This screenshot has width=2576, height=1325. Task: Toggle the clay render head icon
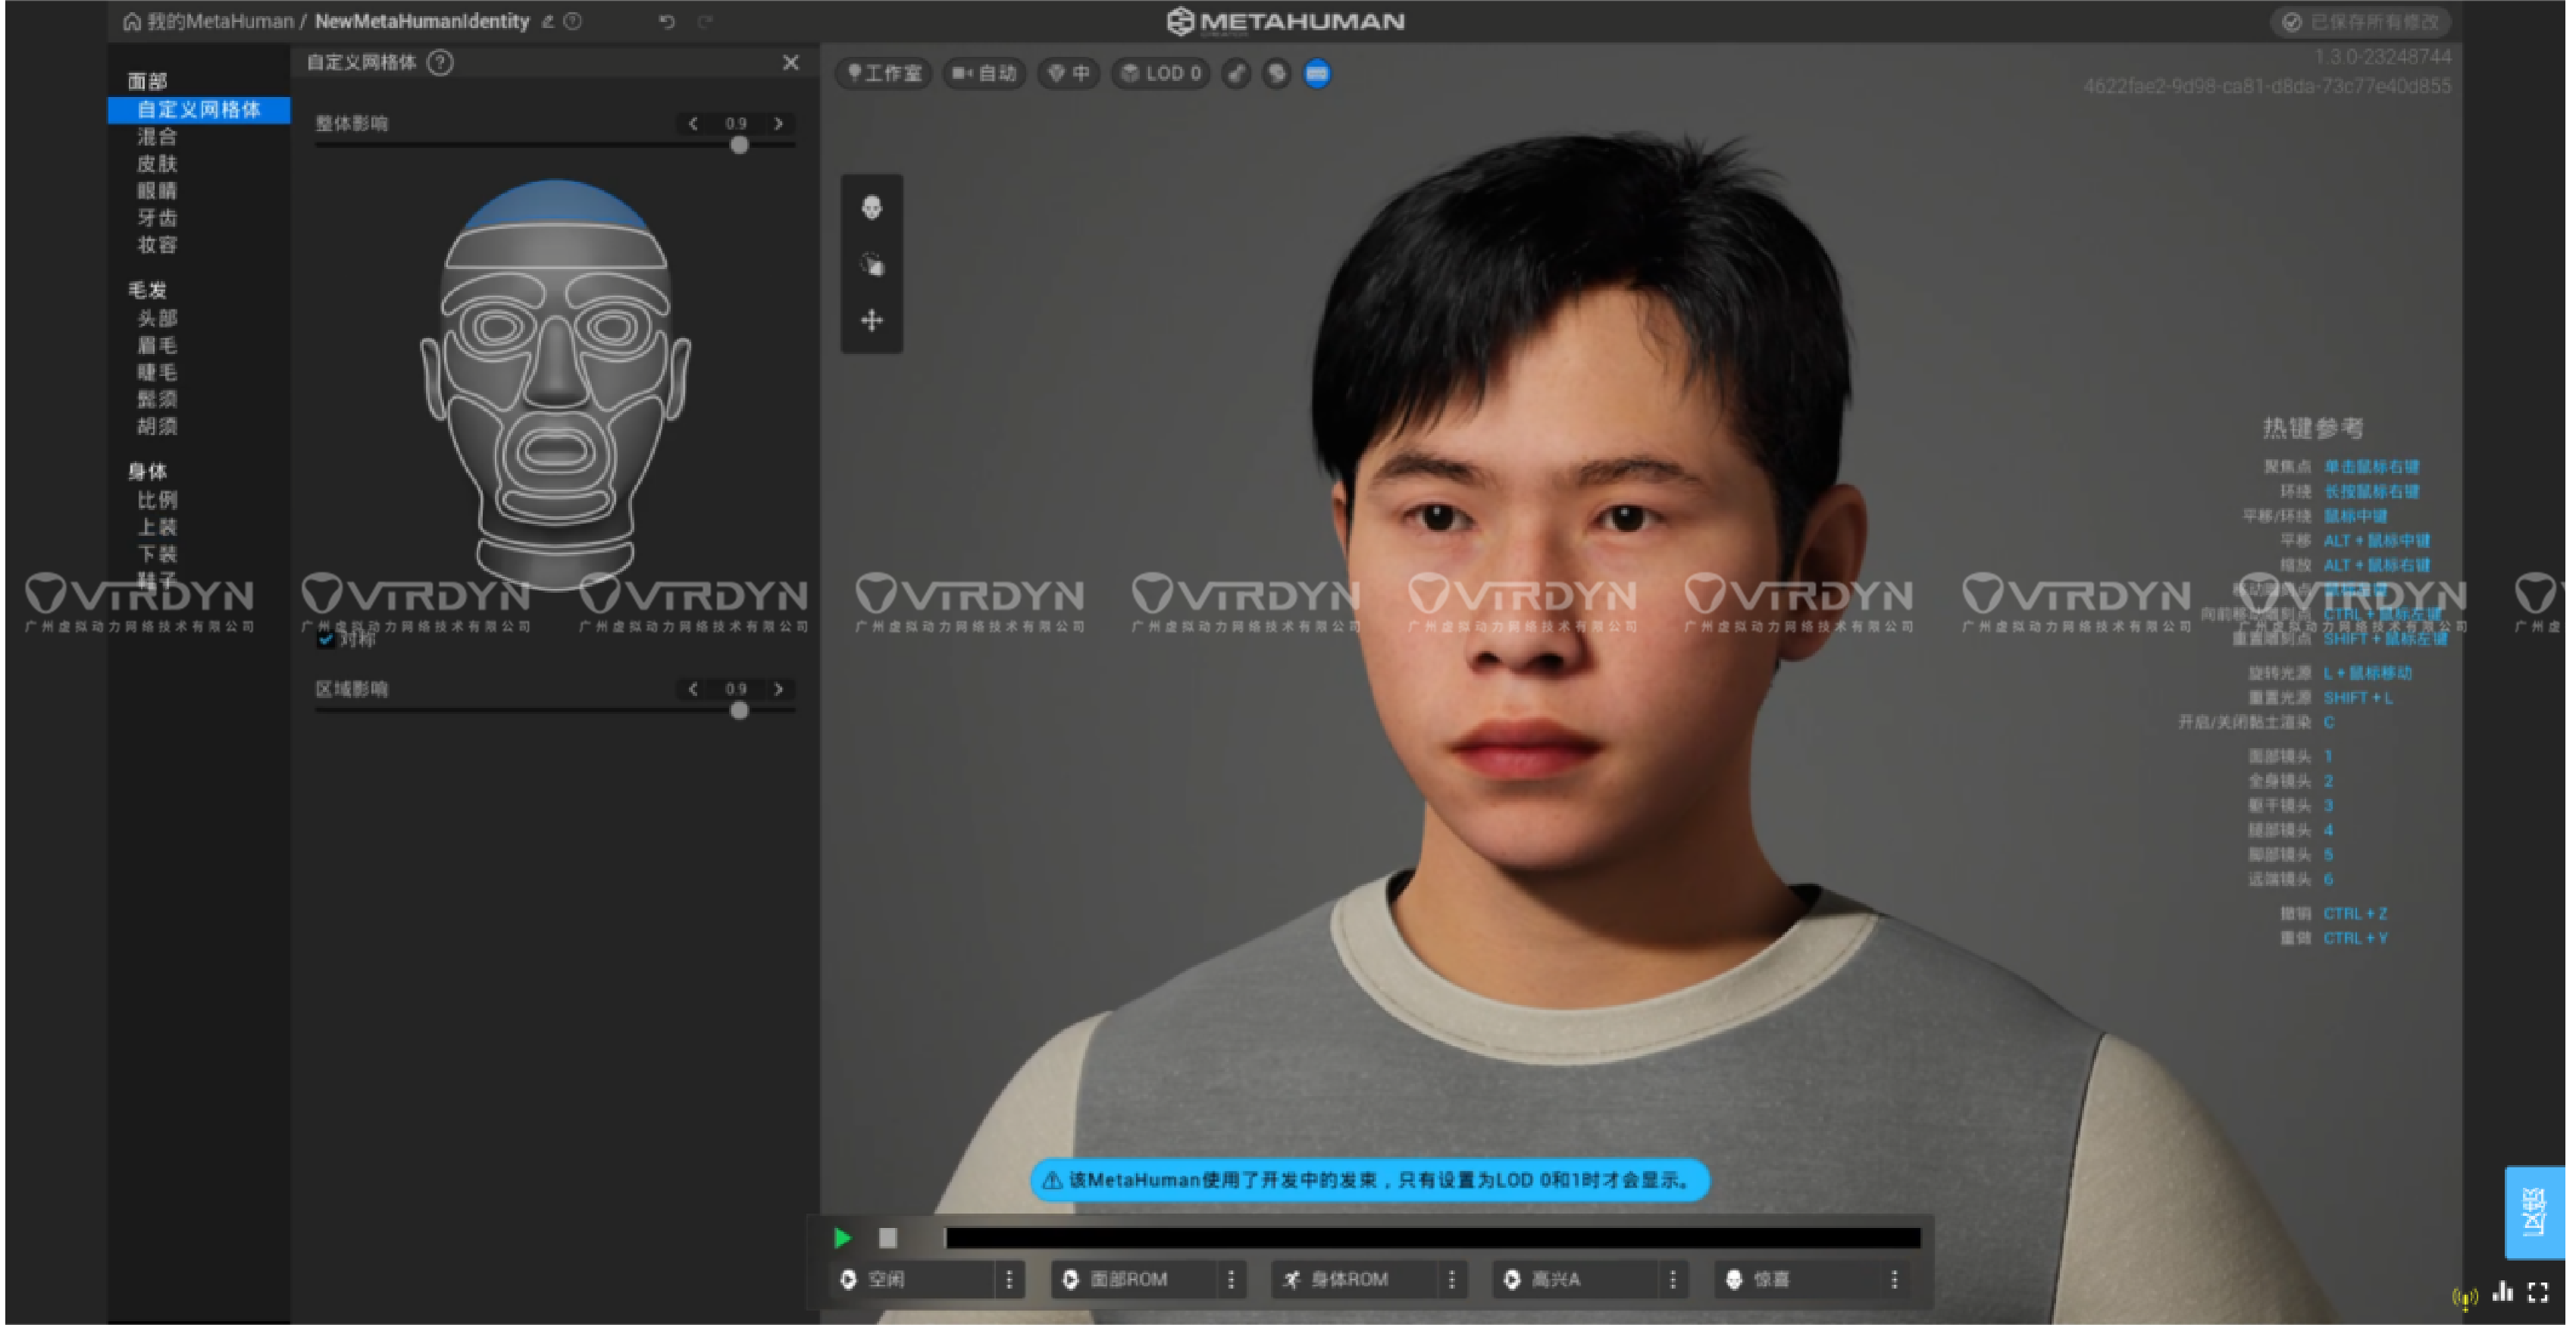1277,73
